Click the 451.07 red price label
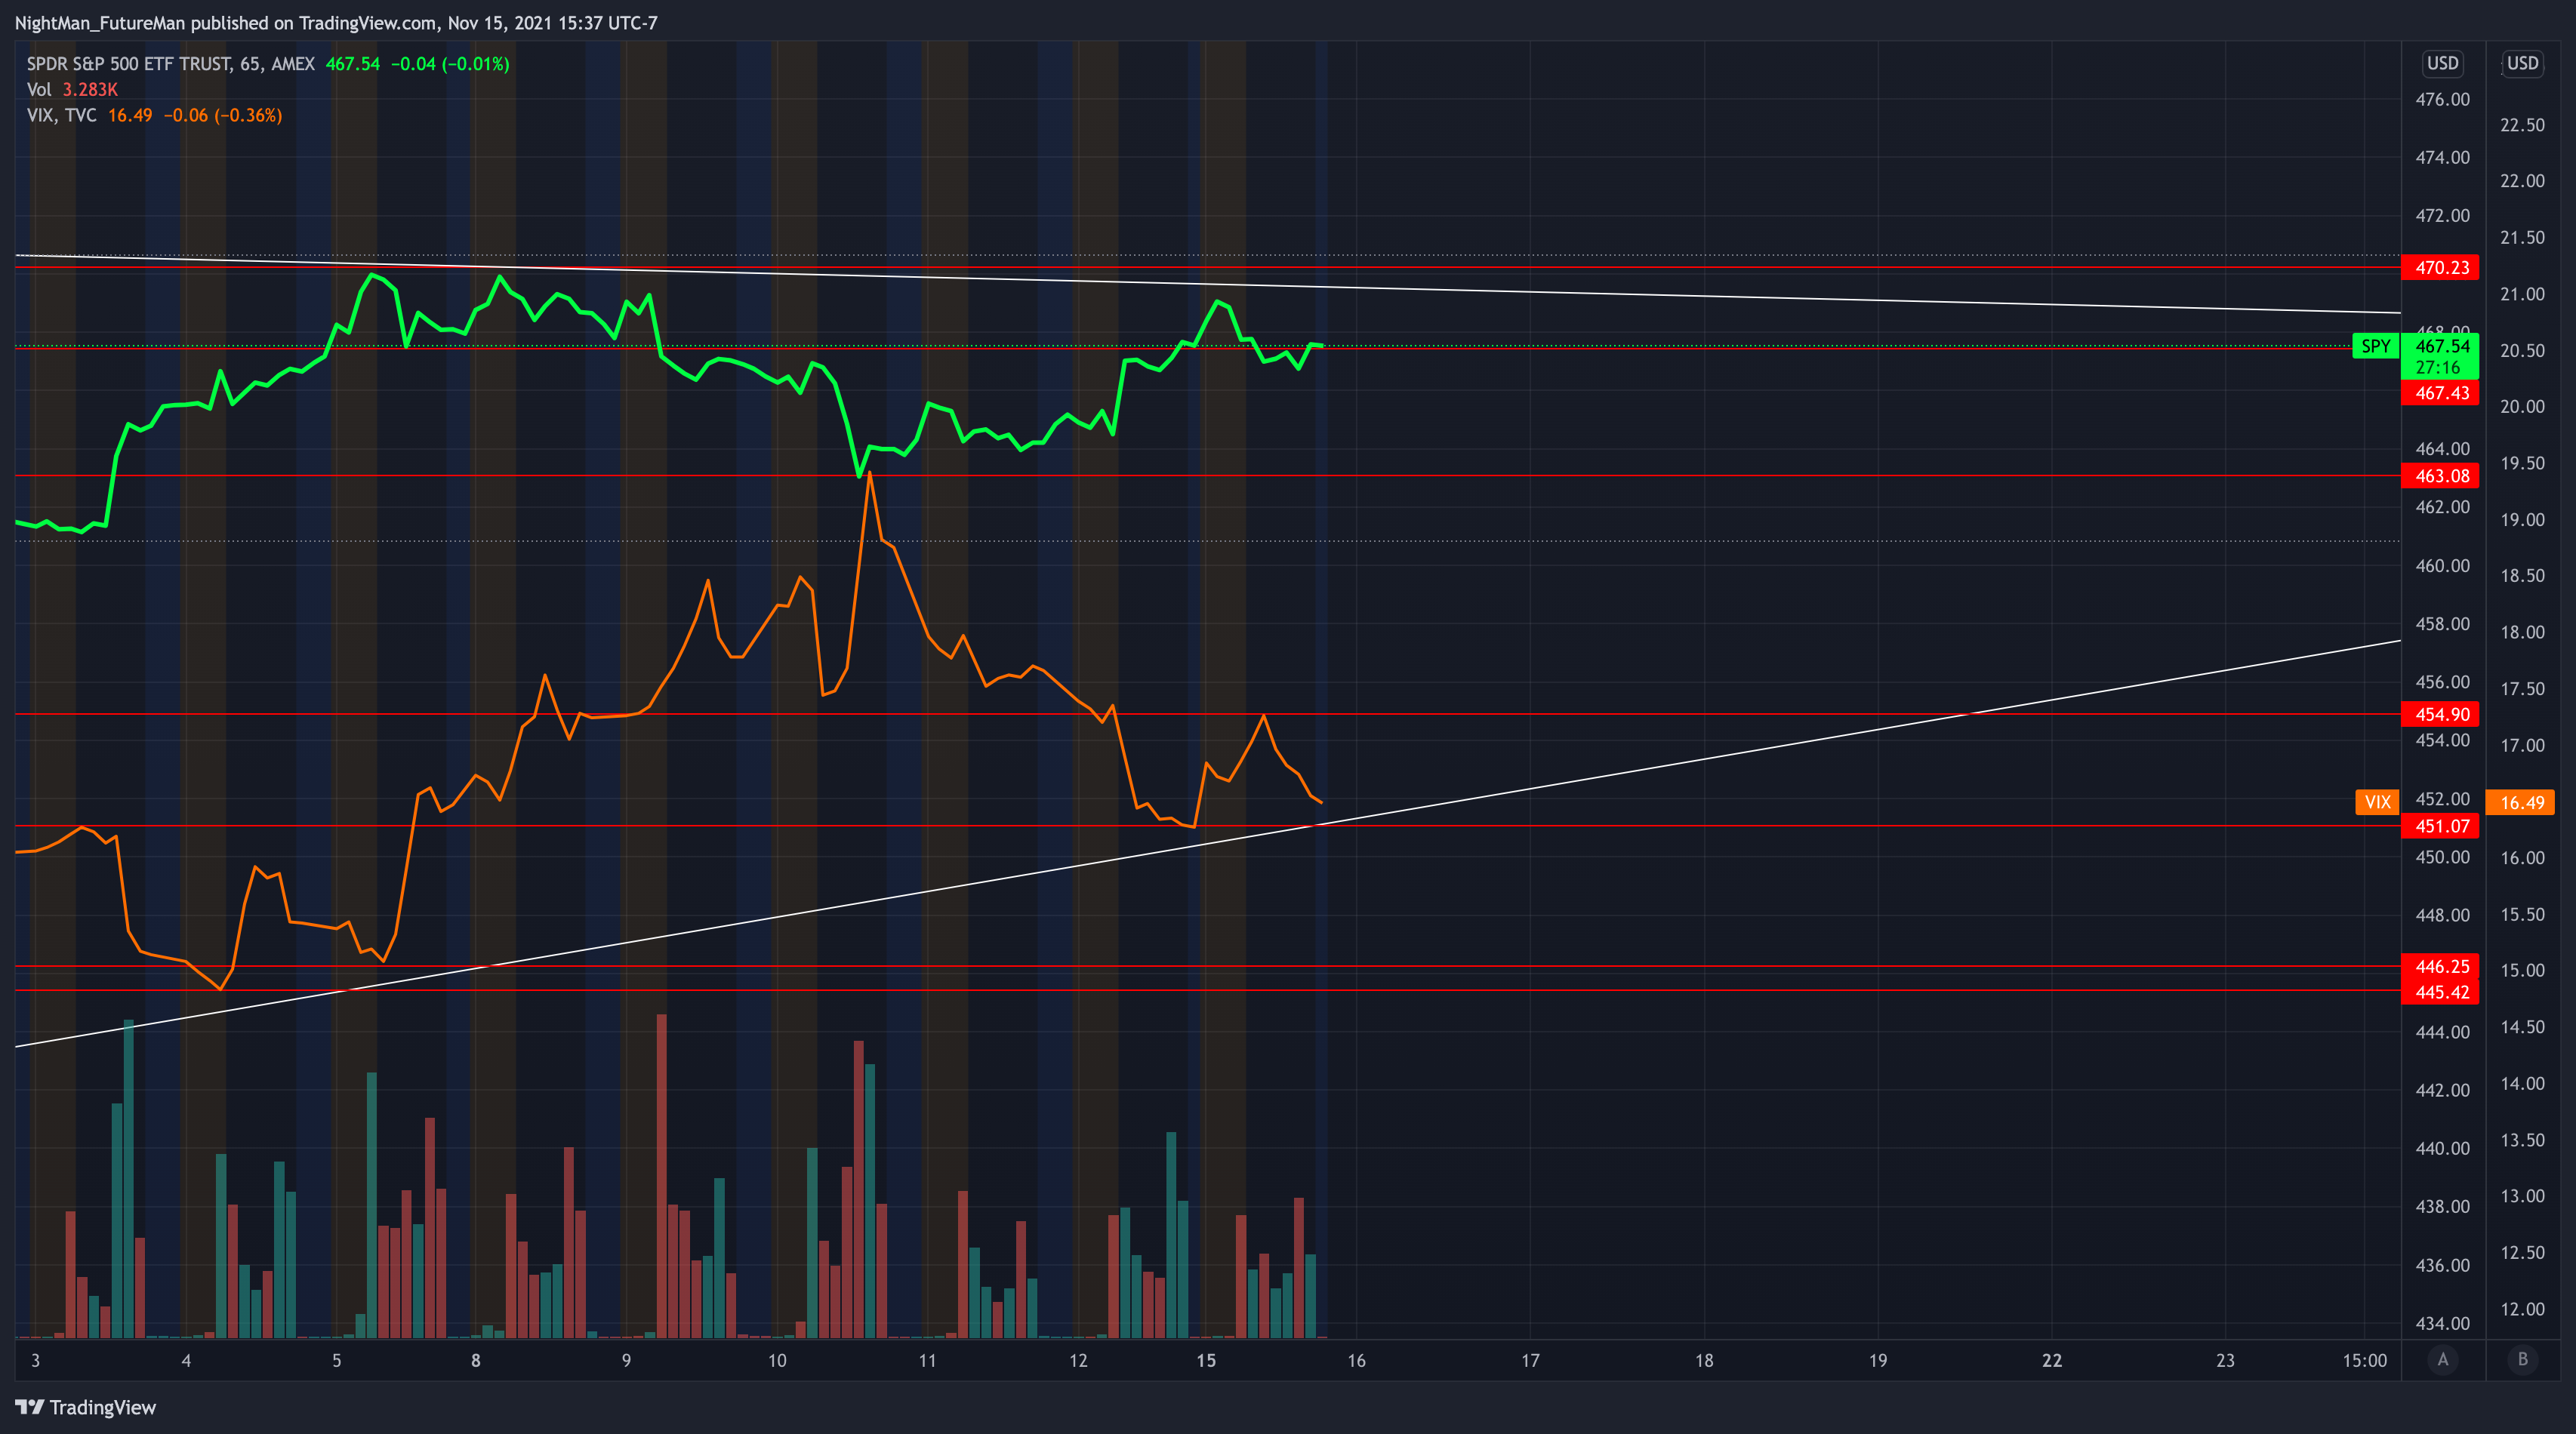 (x=2441, y=826)
